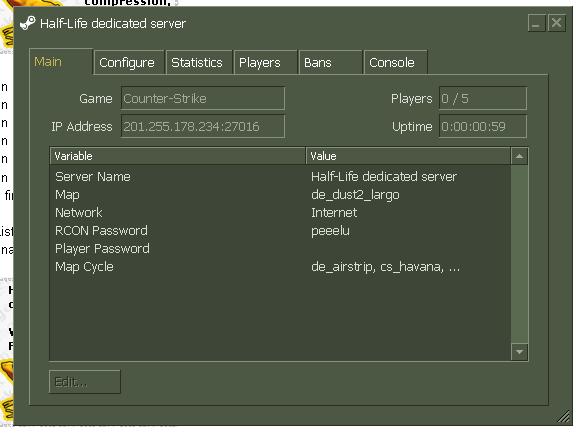Screen dimensions: 583x440
Task: Select the Server Name row
Action: (280, 177)
